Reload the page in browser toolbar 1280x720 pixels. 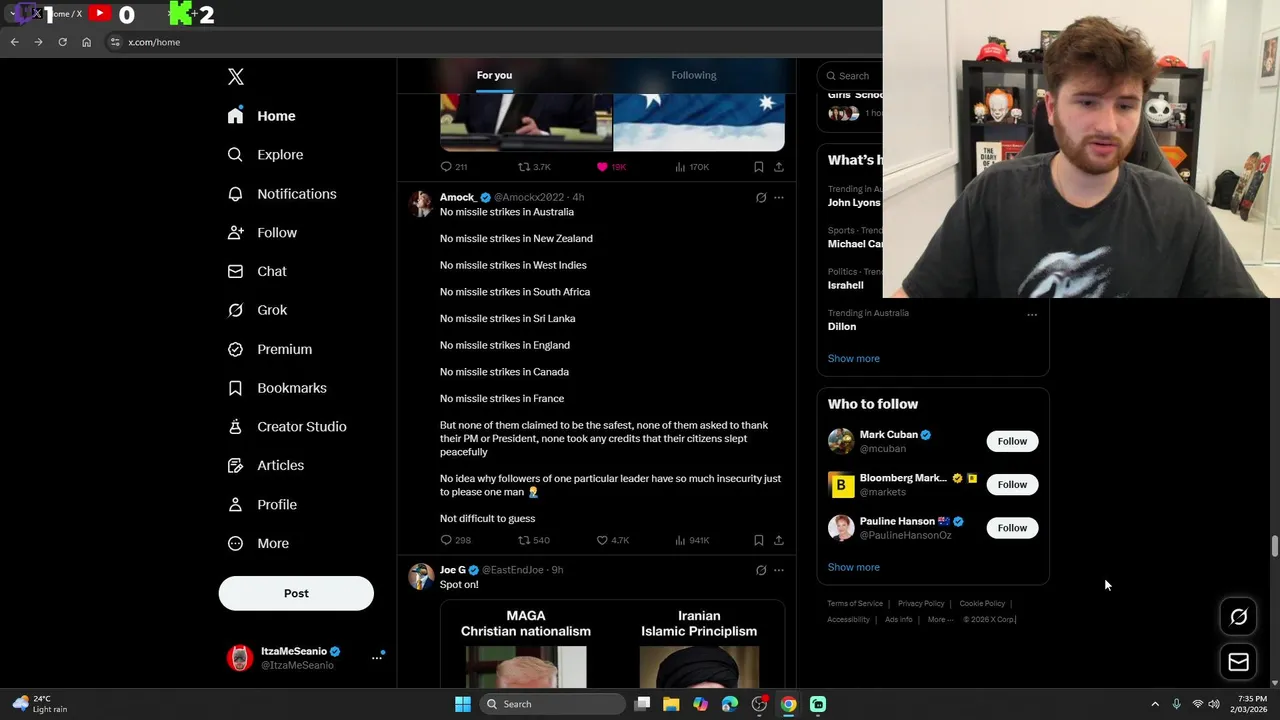coord(62,42)
